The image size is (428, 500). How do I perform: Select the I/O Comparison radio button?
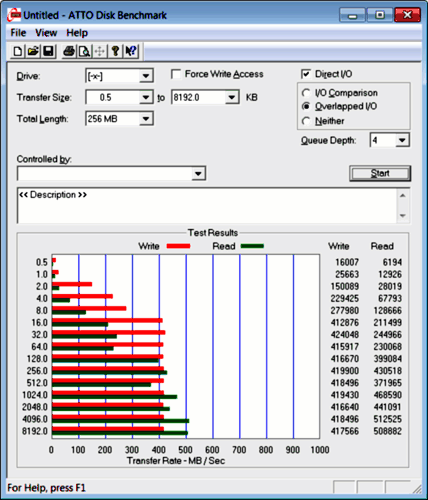pyautogui.click(x=306, y=93)
